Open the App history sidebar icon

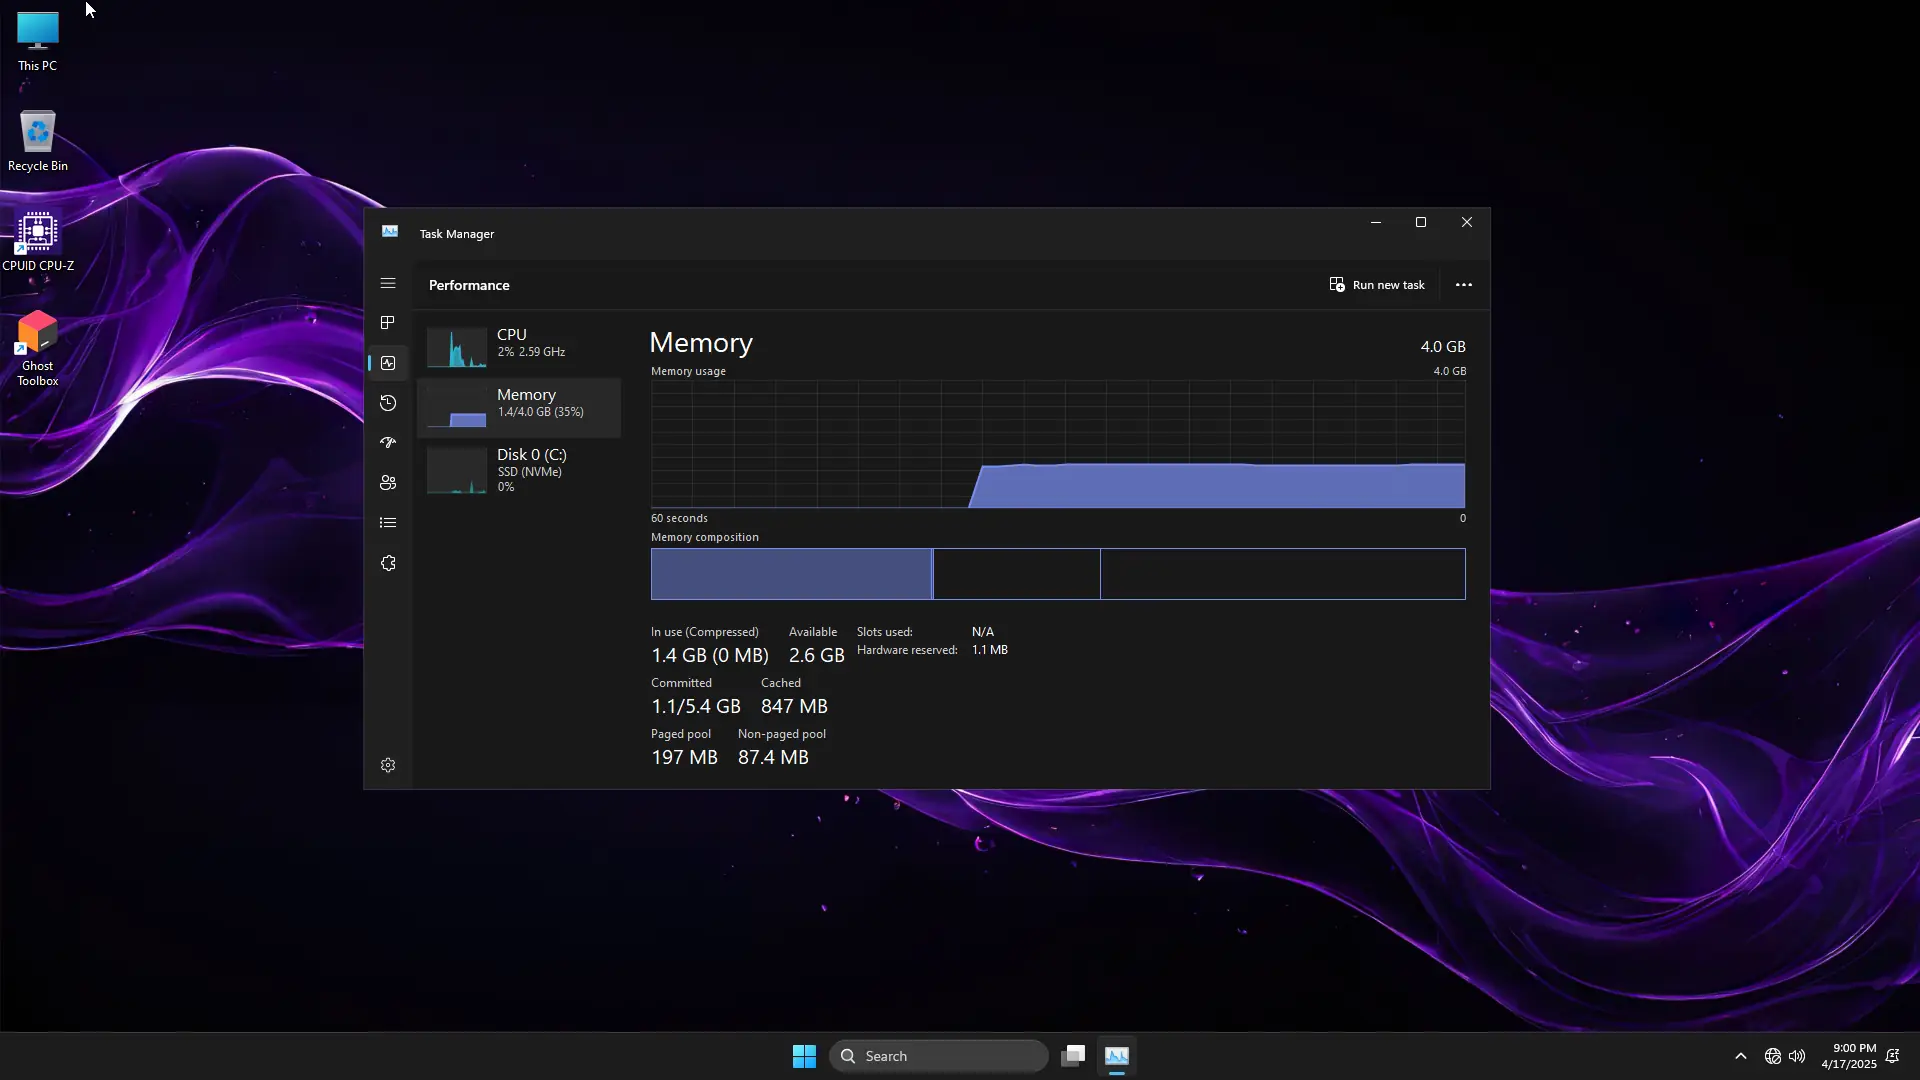tap(388, 403)
